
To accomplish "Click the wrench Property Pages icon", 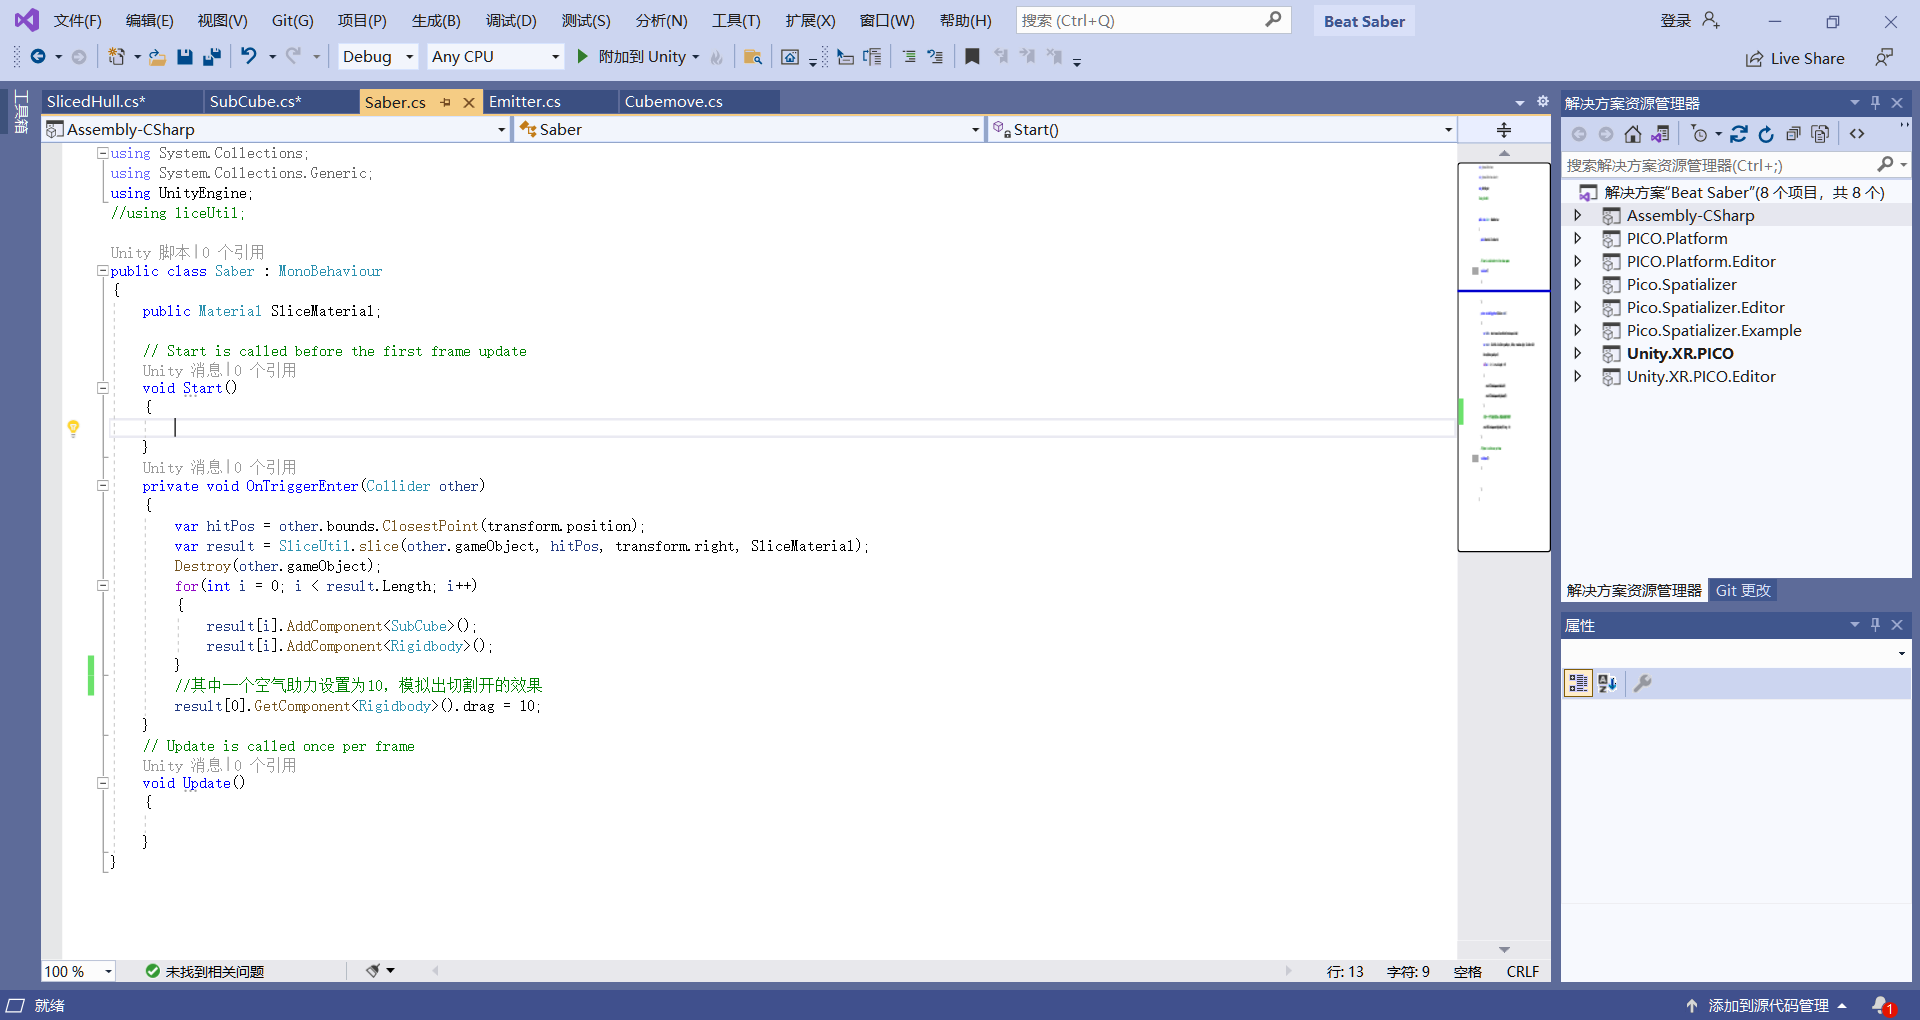I will 1642,683.
